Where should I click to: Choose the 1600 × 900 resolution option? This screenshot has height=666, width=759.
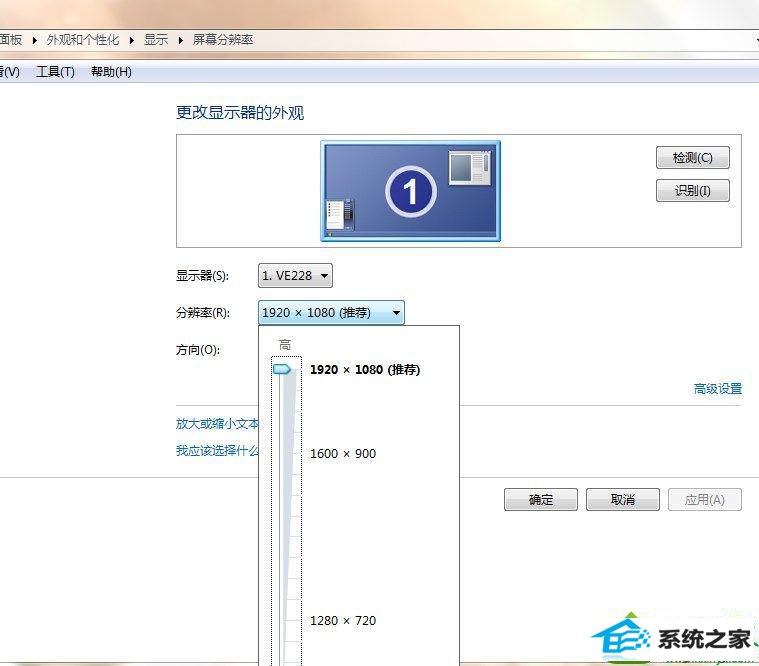click(343, 454)
